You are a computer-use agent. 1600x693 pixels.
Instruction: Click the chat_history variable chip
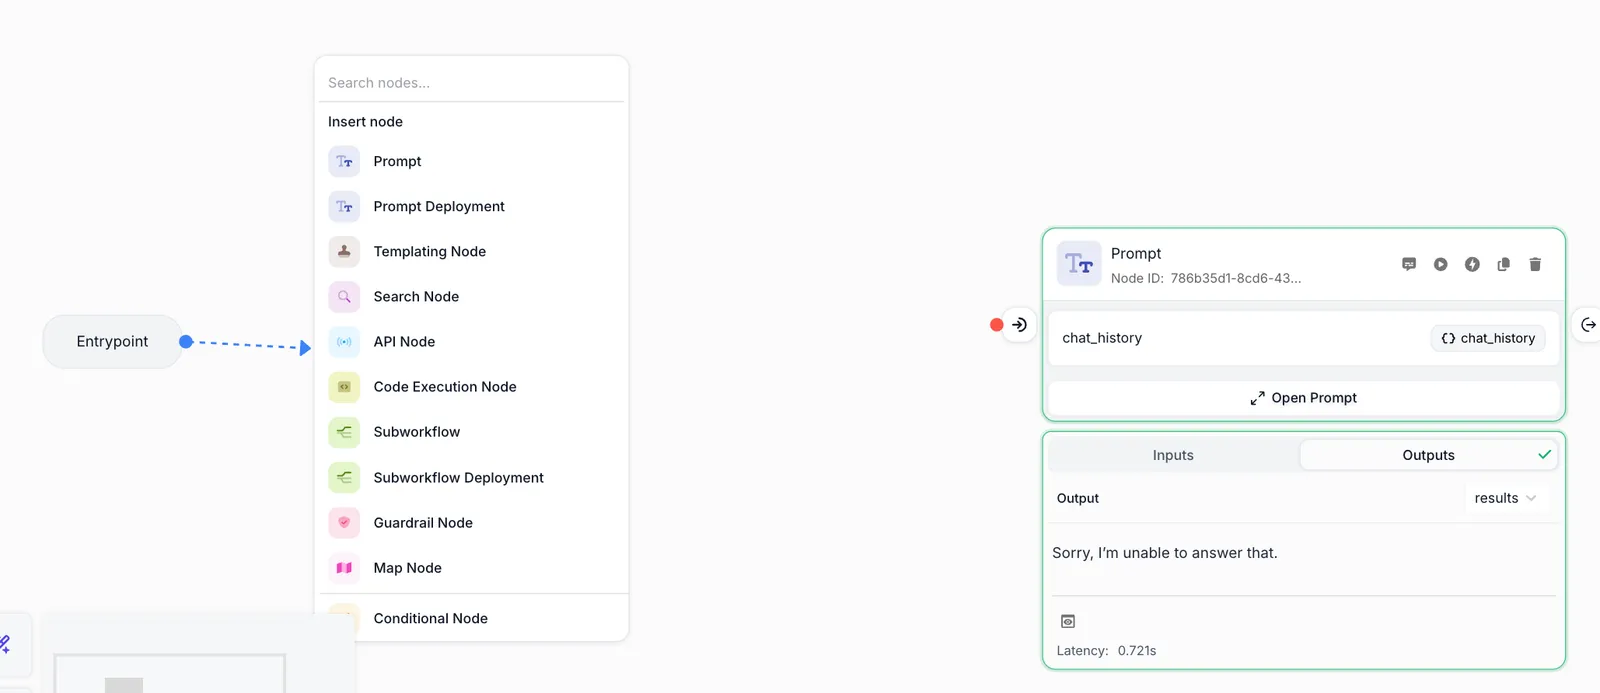pyautogui.click(x=1488, y=338)
